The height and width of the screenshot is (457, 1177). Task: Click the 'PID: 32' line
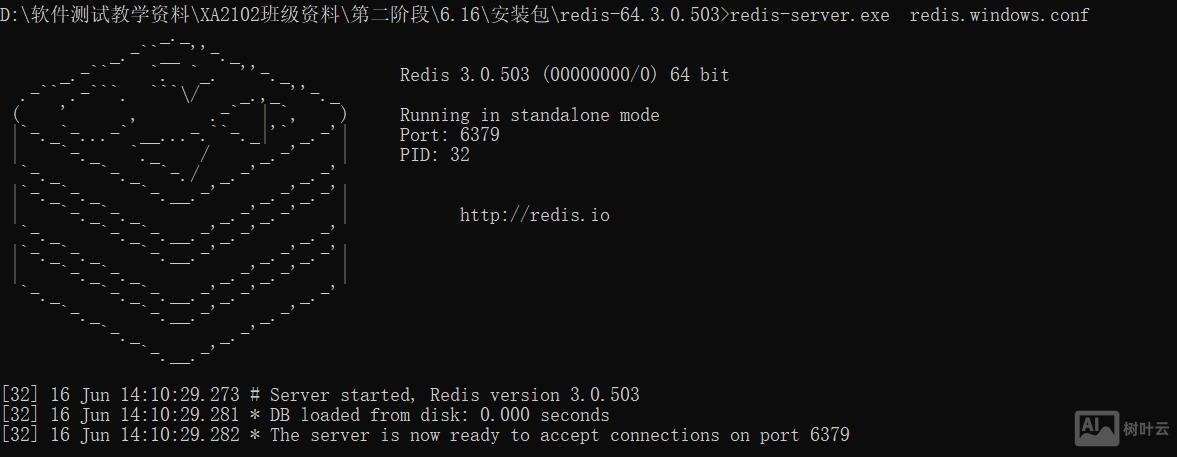(x=434, y=155)
